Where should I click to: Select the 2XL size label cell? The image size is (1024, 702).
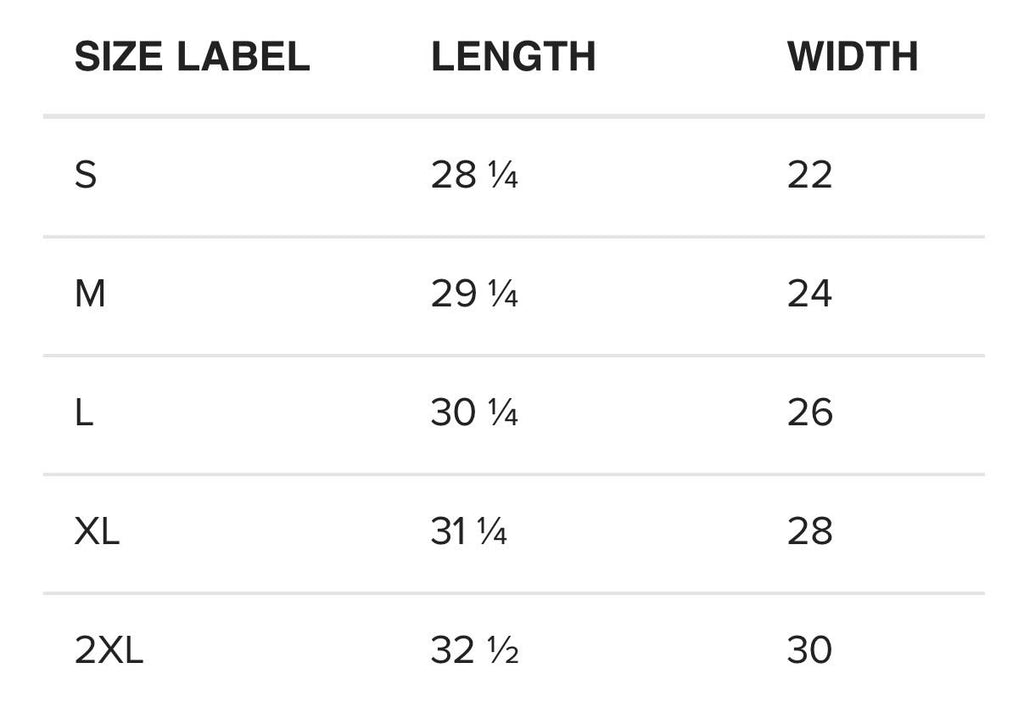pyautogui.click(x=109, y=651)
